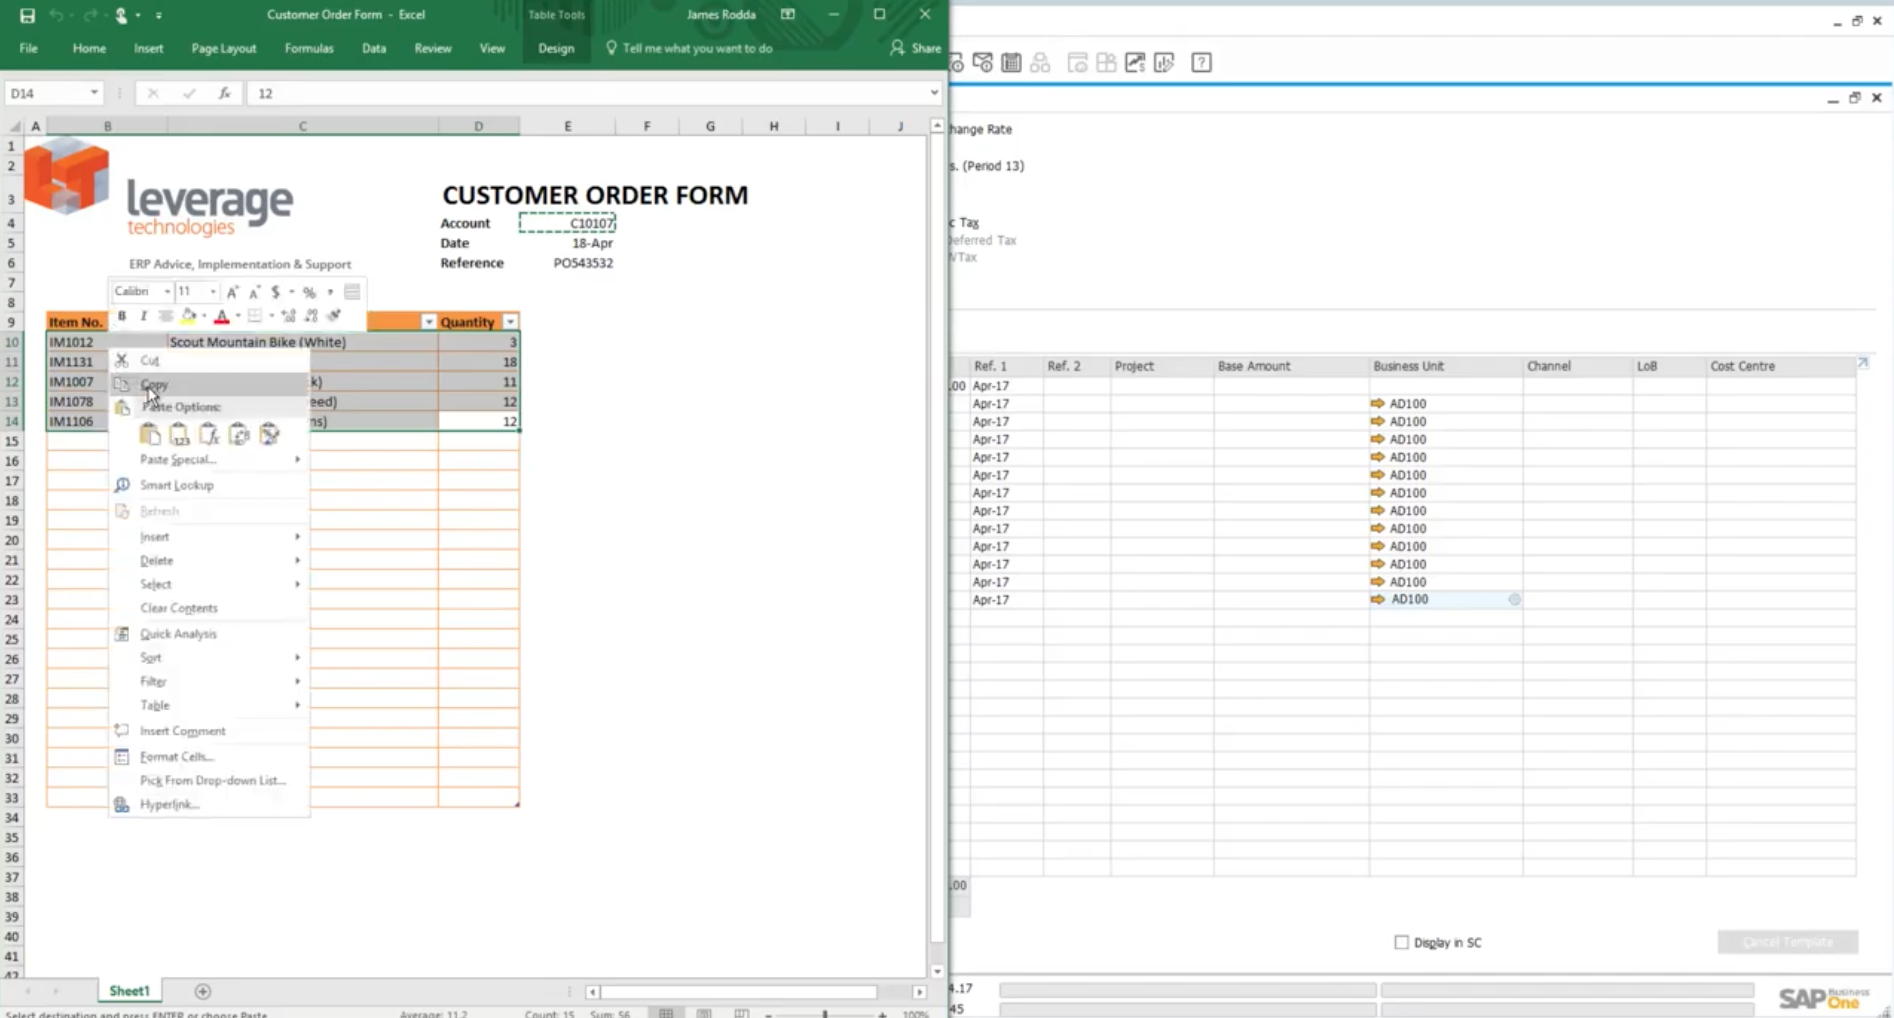Click Insert Comment in context menu
Screen dimensions: 1894x1018
pyautogui.click(x=209, y=731)
